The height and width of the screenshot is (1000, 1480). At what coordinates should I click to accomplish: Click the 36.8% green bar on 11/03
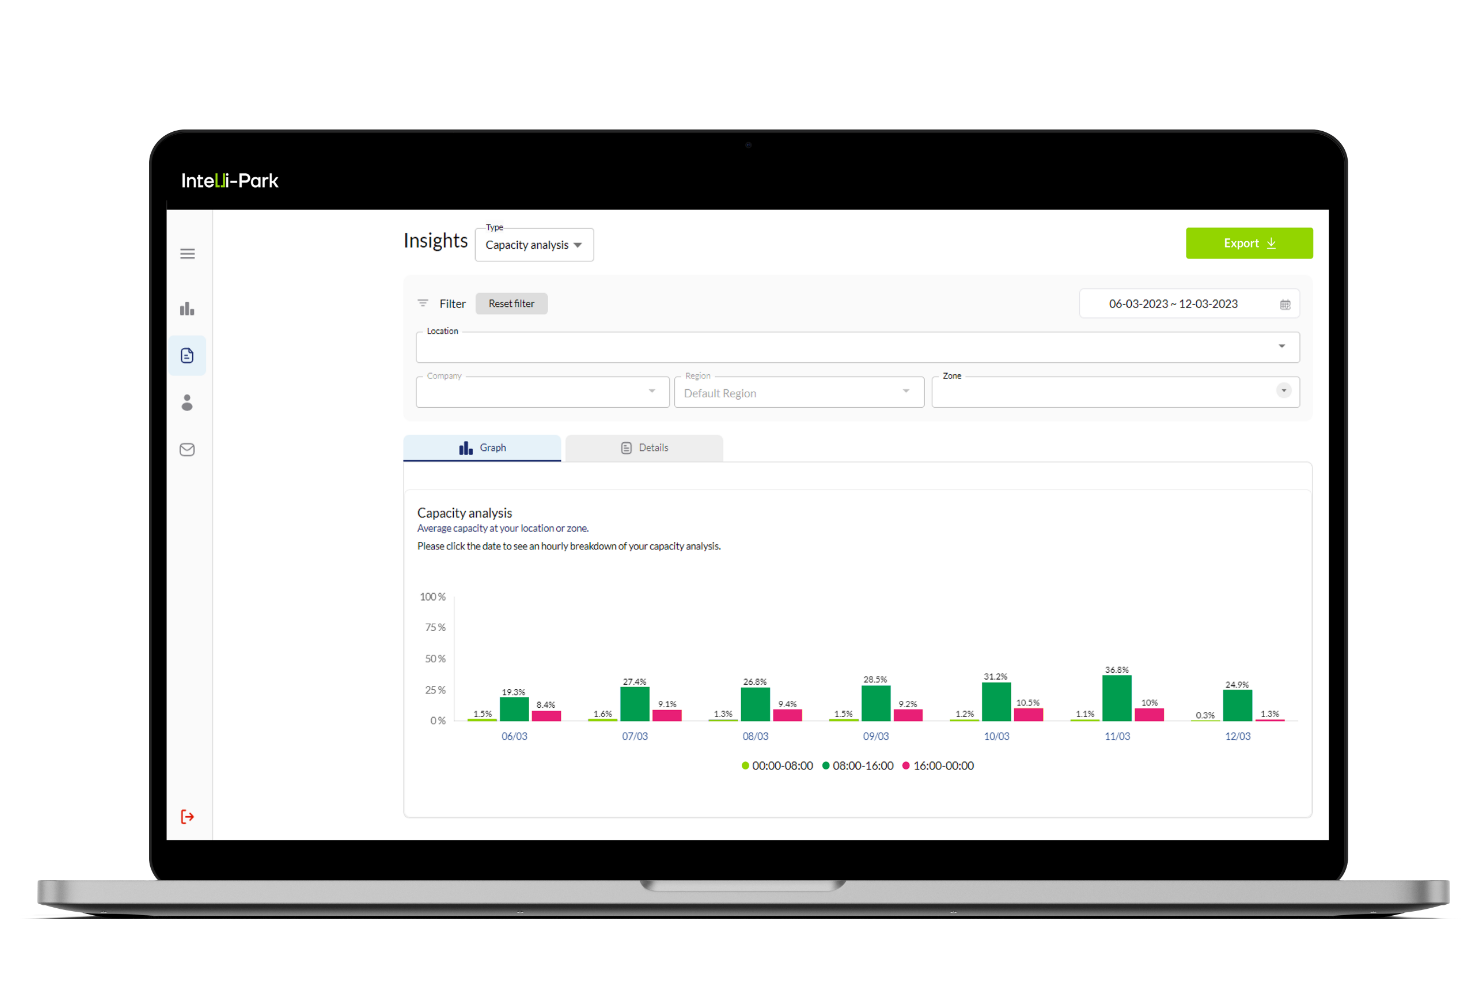pyautogui.click(x=1117, y=698)
